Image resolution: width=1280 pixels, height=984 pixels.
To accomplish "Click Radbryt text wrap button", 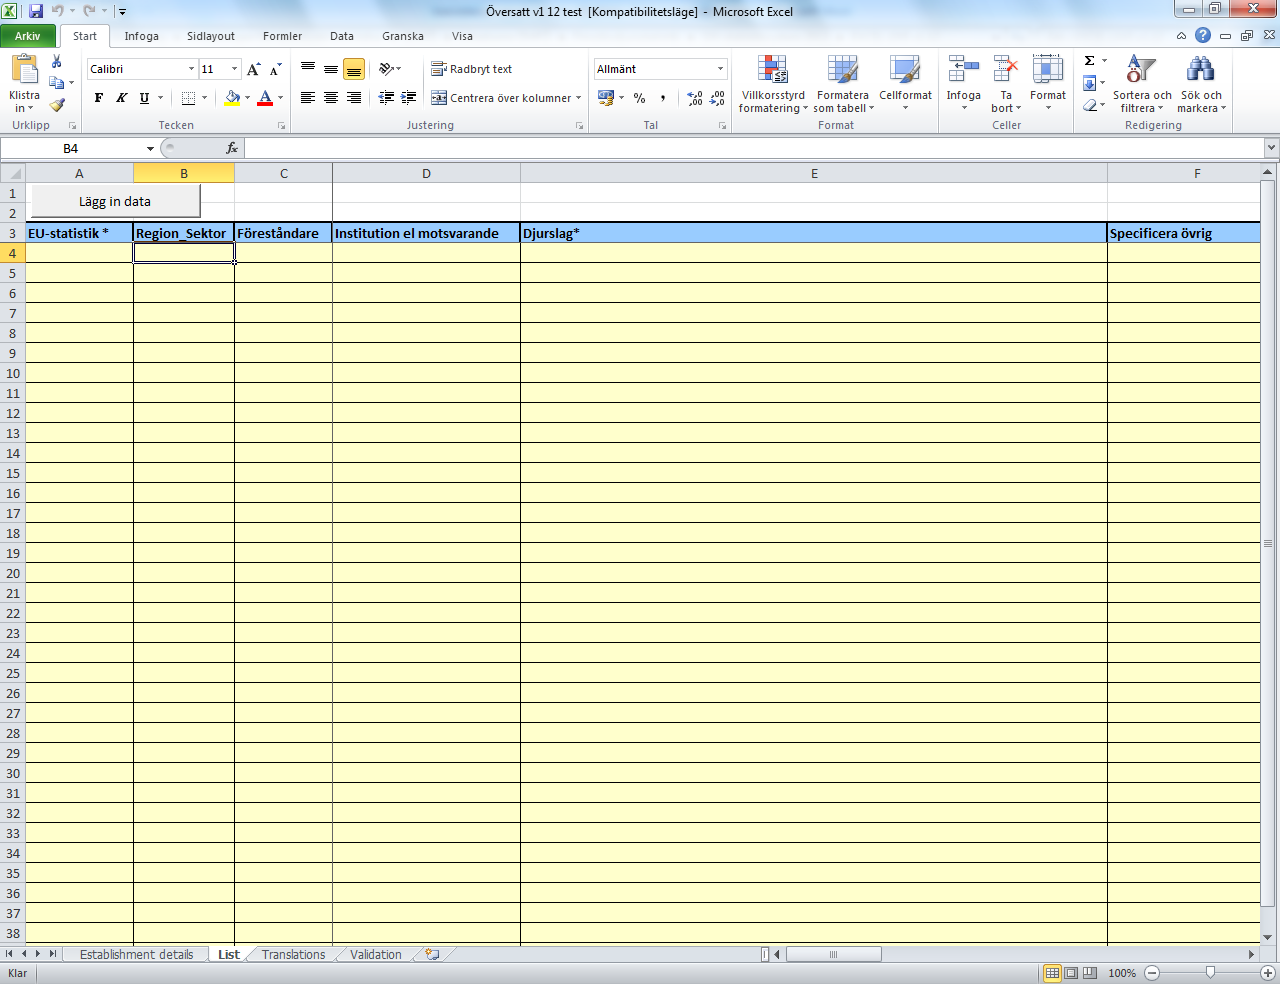I will (472, 69).
